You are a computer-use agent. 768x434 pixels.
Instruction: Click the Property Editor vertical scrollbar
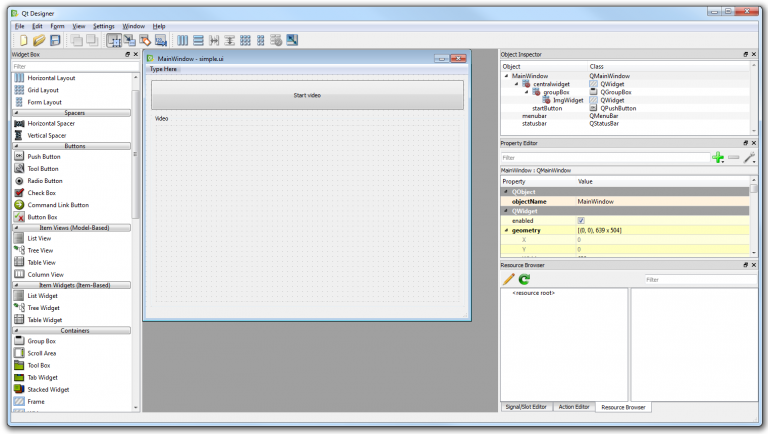click(754, 188)
